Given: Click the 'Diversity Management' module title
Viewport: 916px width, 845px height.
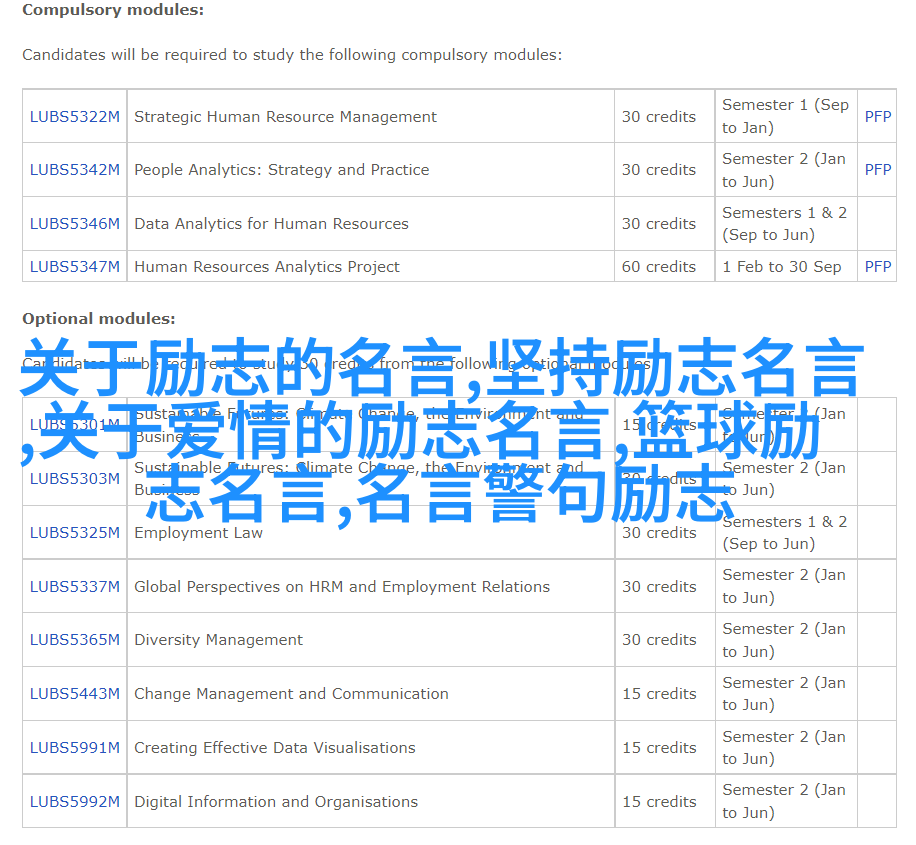Looking at the screenshot, I should tap(218, 640).
